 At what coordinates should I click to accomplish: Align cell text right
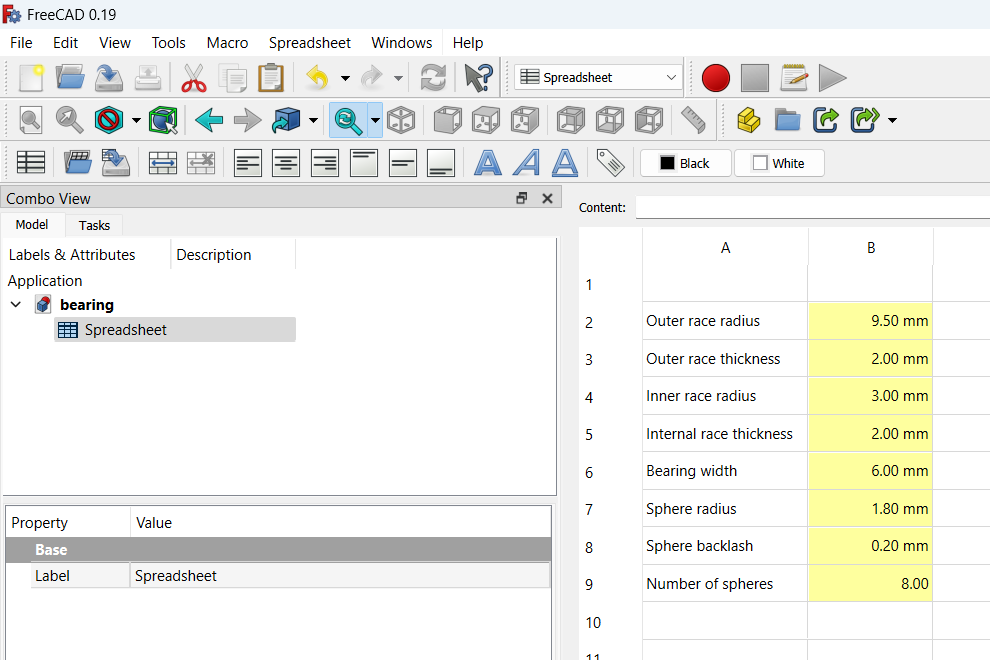pos(325,163)
